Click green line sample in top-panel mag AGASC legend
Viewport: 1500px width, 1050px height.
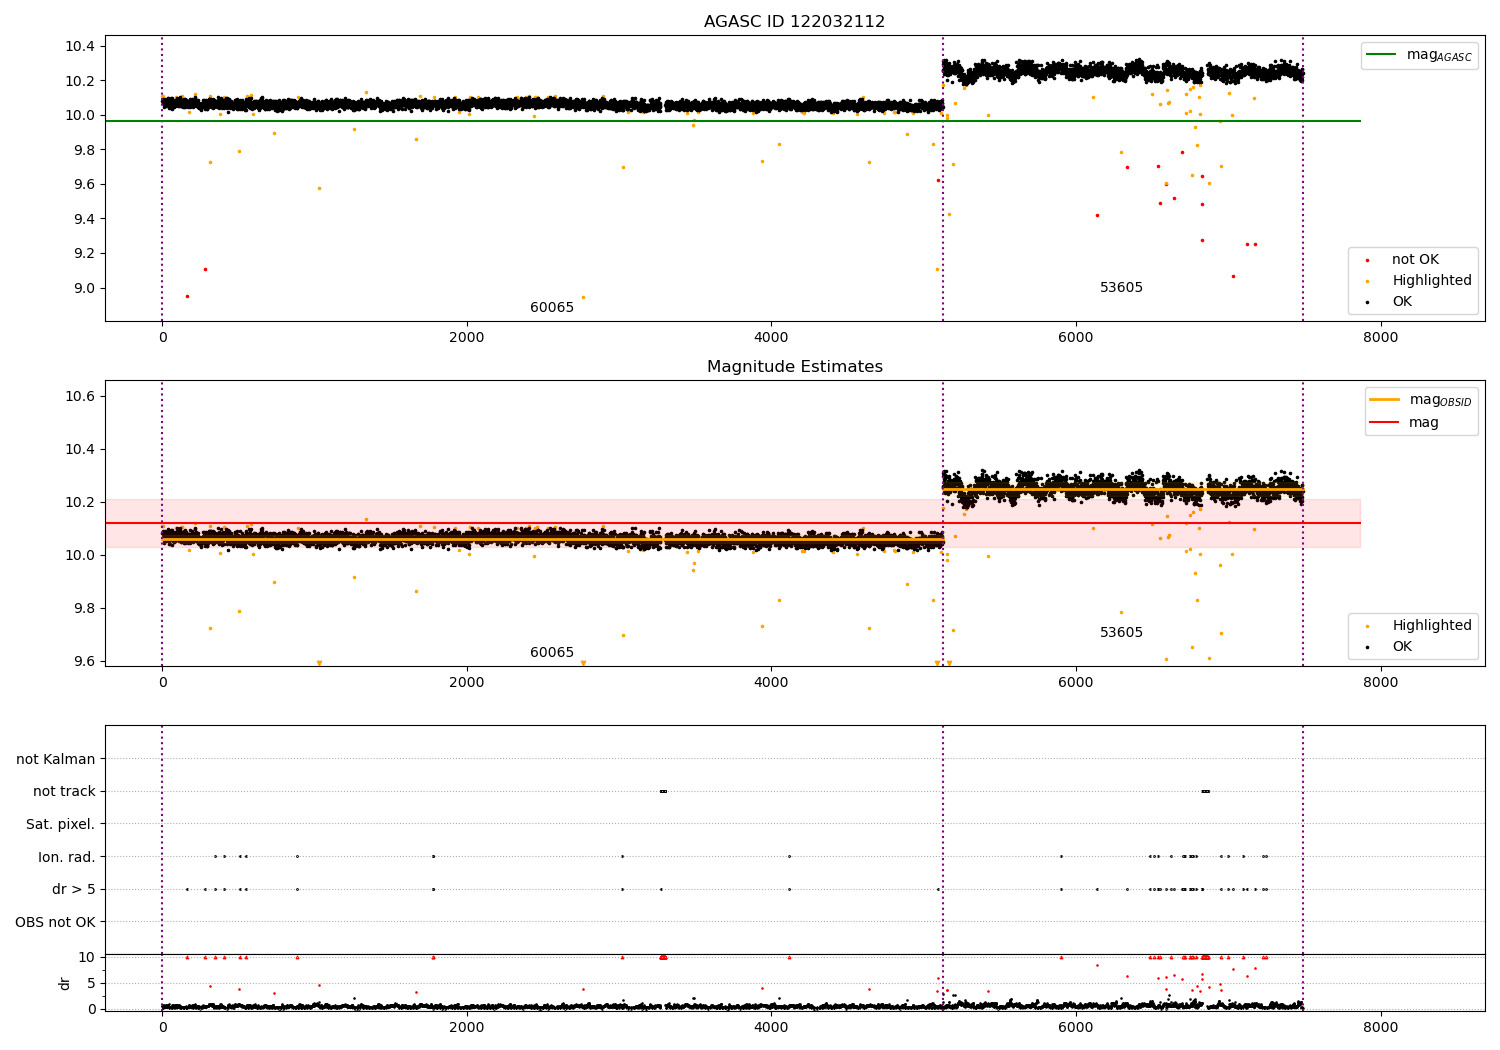(x=1381, y=55)
